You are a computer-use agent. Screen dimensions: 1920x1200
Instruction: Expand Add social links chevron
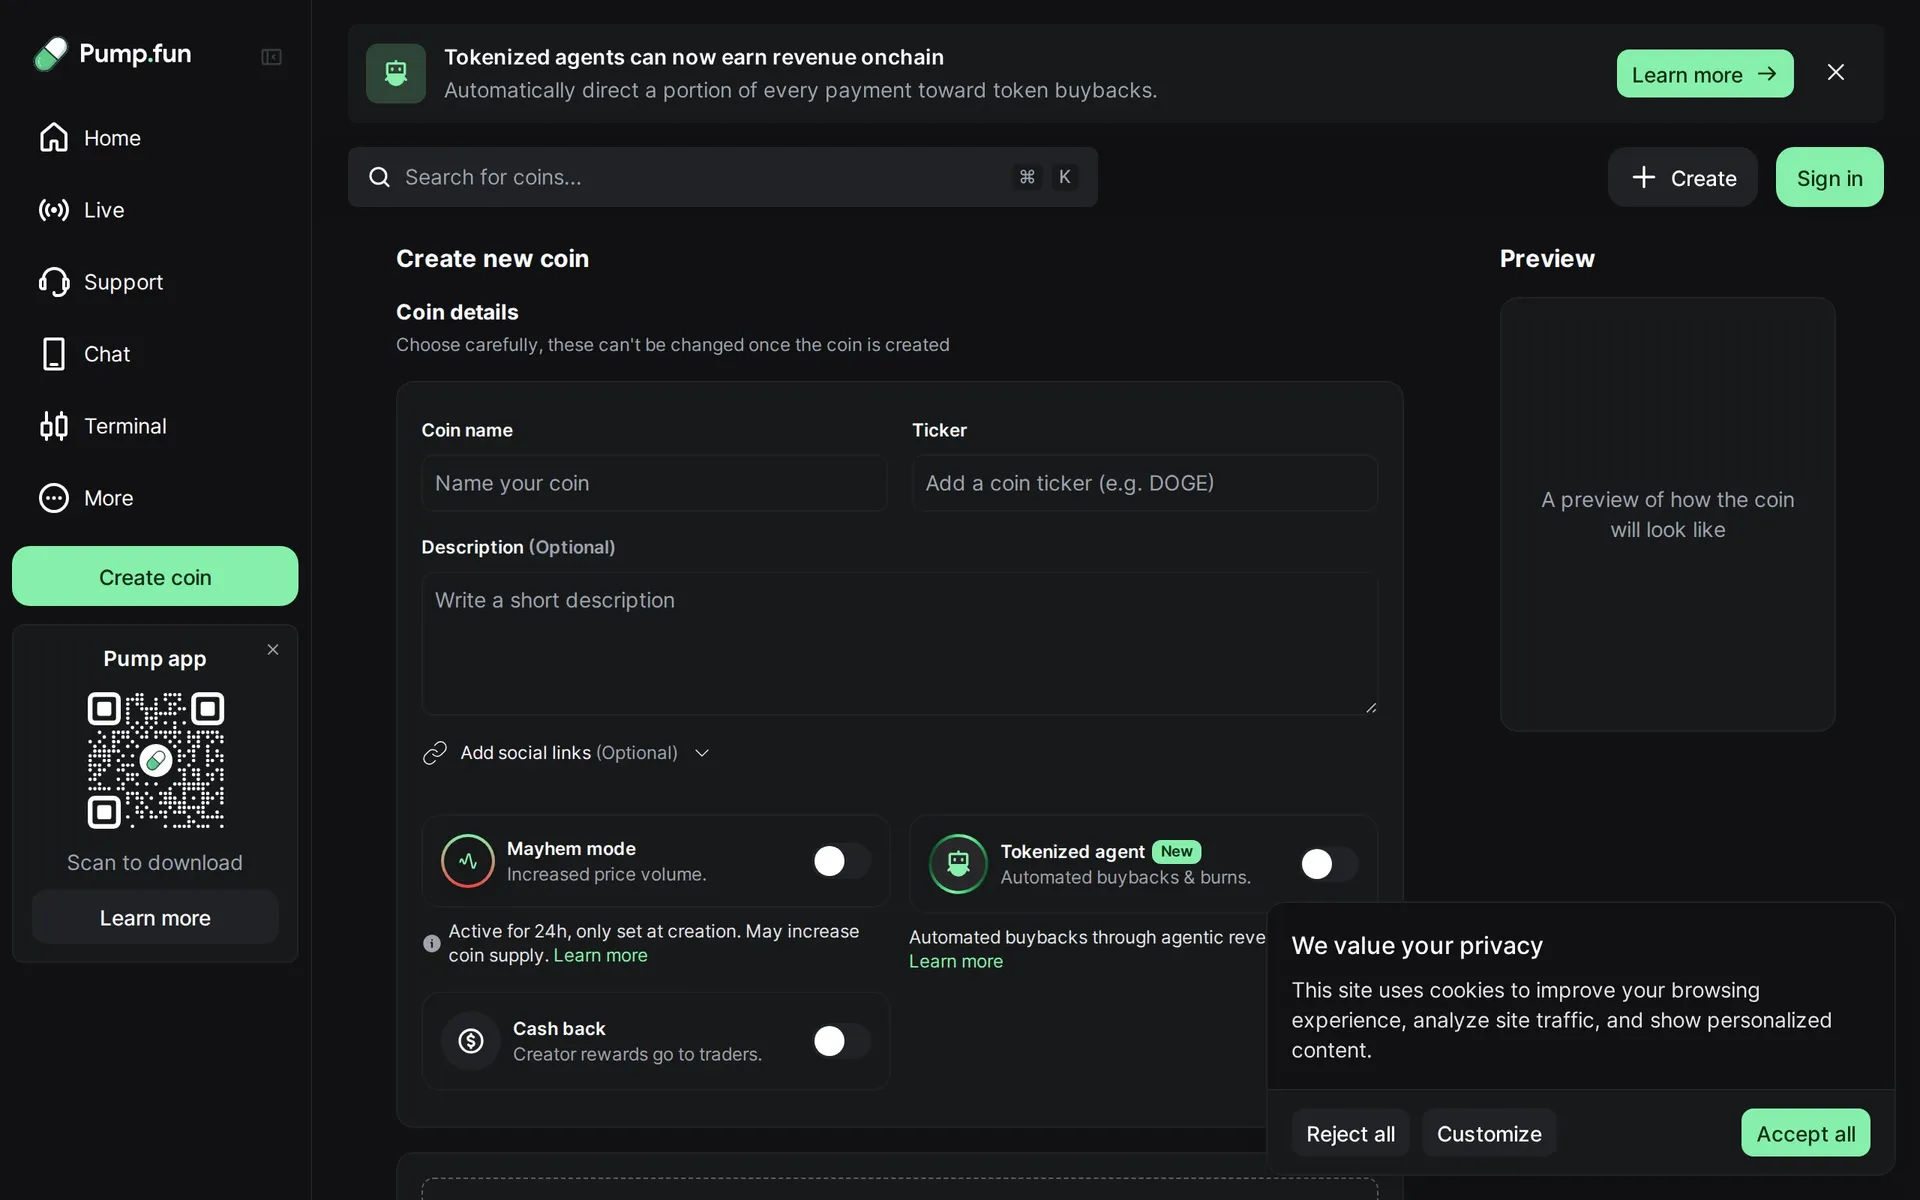[x=702, y=753]
